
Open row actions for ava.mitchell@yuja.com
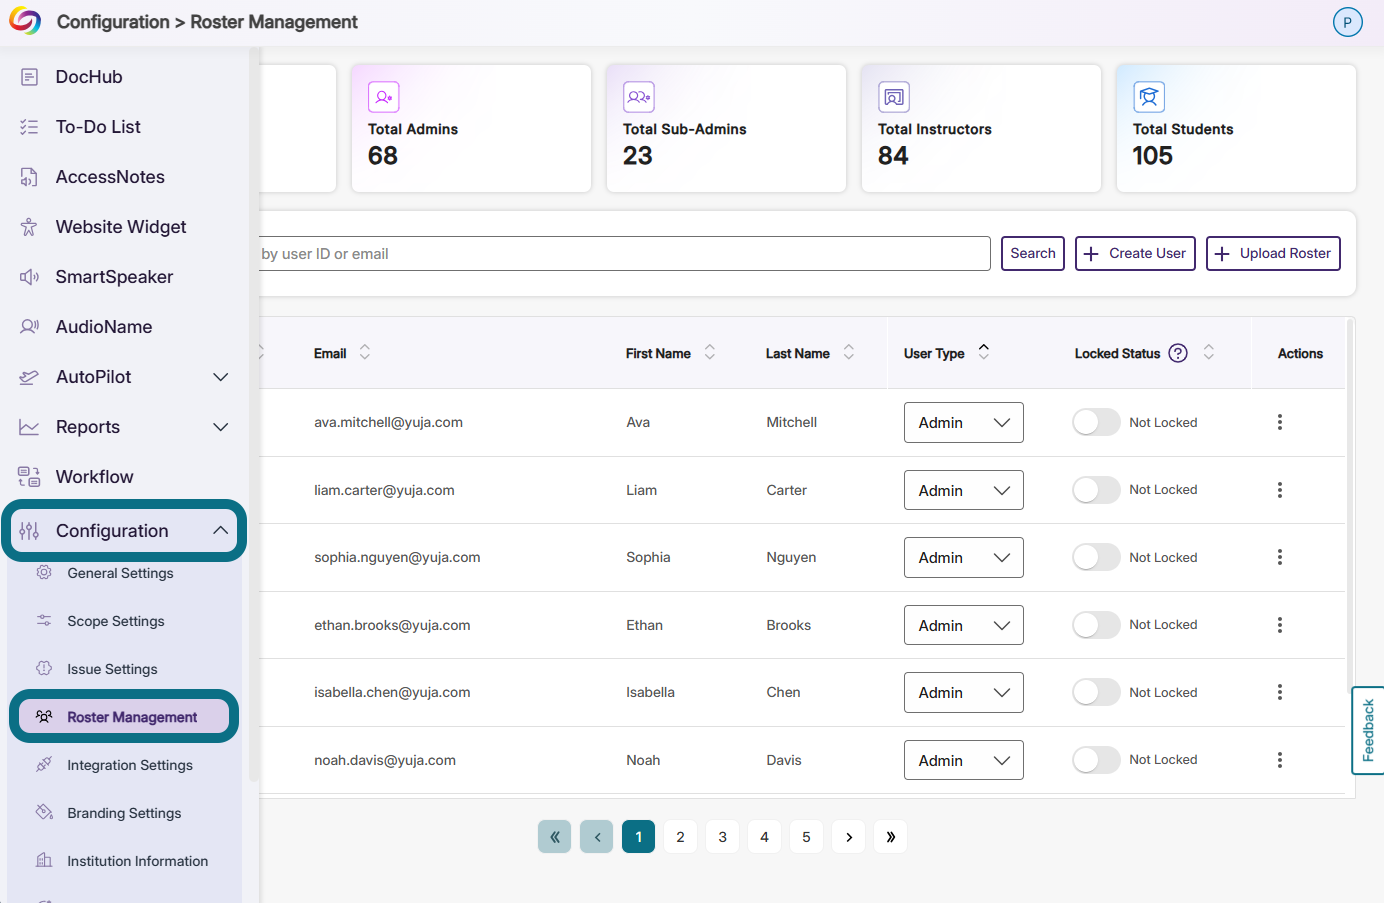coord(1280,422)
